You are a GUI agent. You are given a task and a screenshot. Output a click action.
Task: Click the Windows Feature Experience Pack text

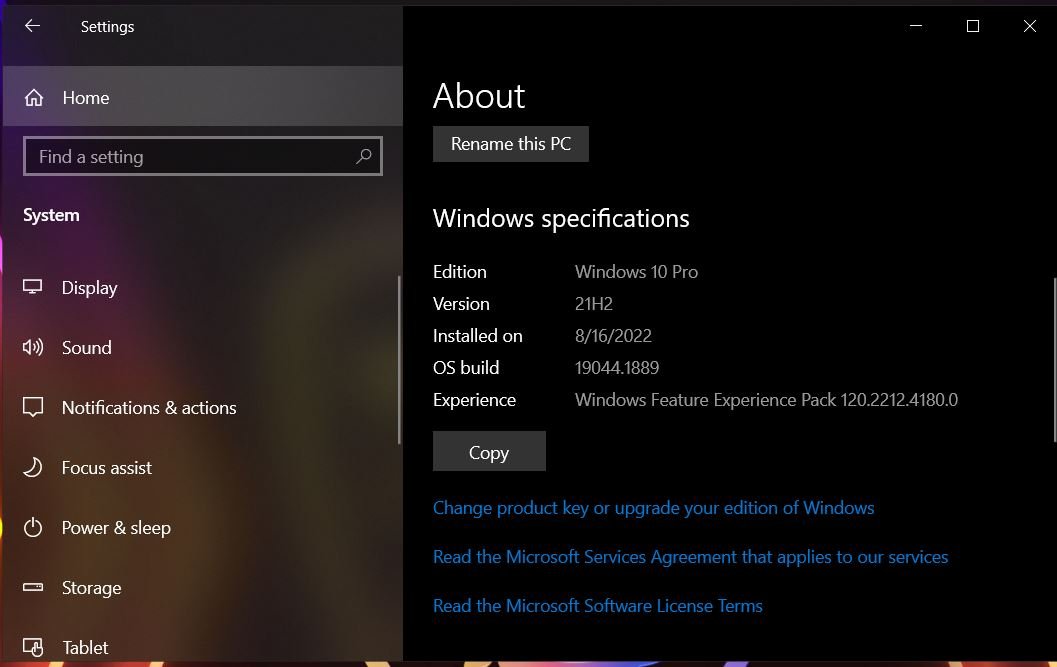point(766,400)
